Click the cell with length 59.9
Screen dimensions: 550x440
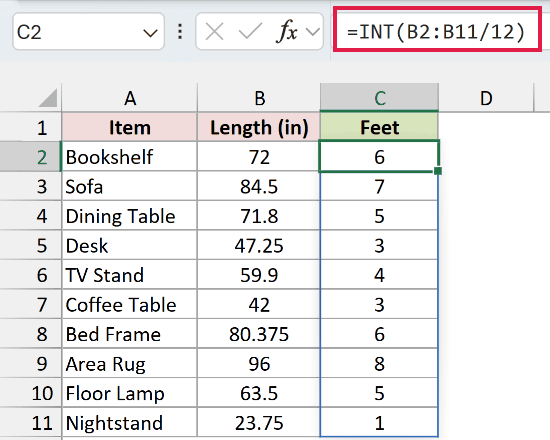pos(259,275)
